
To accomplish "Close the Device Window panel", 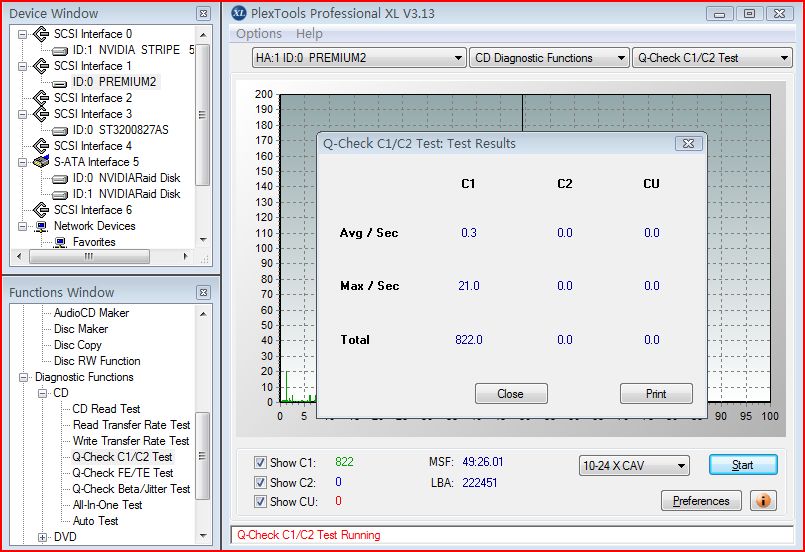I will point(203,13).
